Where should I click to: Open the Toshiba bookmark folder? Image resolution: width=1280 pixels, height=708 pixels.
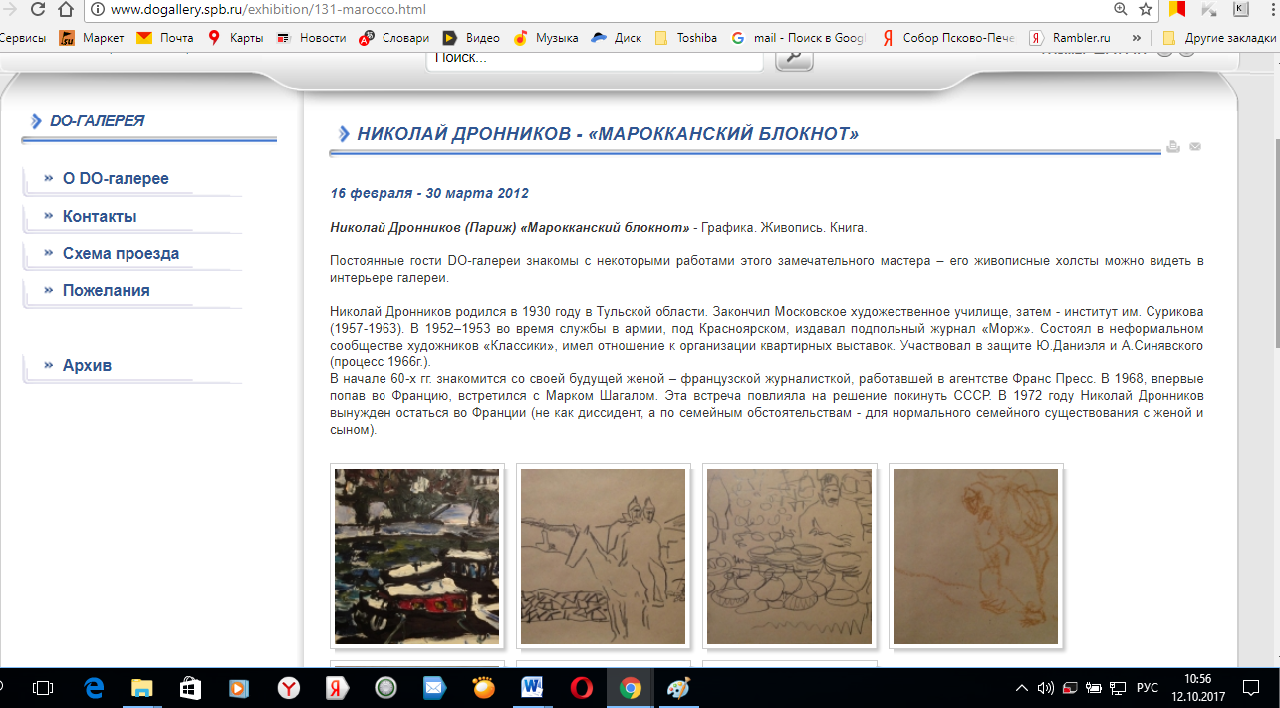click(686, 38)
